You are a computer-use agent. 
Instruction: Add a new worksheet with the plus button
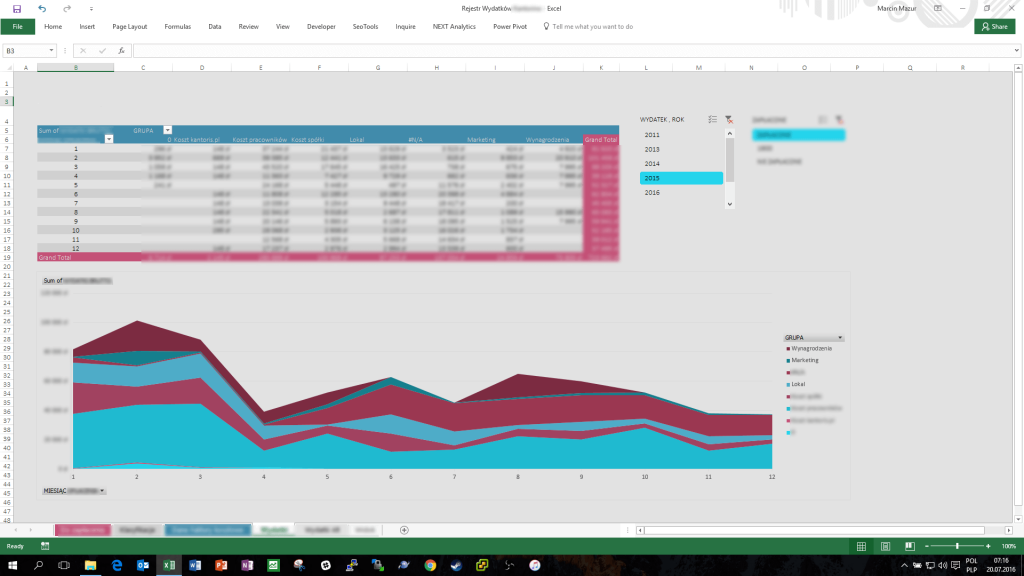pos(402,529)
